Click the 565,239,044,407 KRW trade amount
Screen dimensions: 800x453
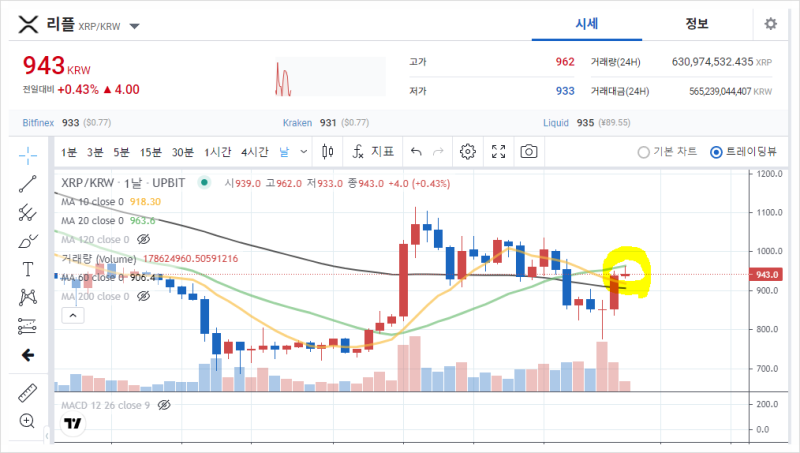coord(730,92)
